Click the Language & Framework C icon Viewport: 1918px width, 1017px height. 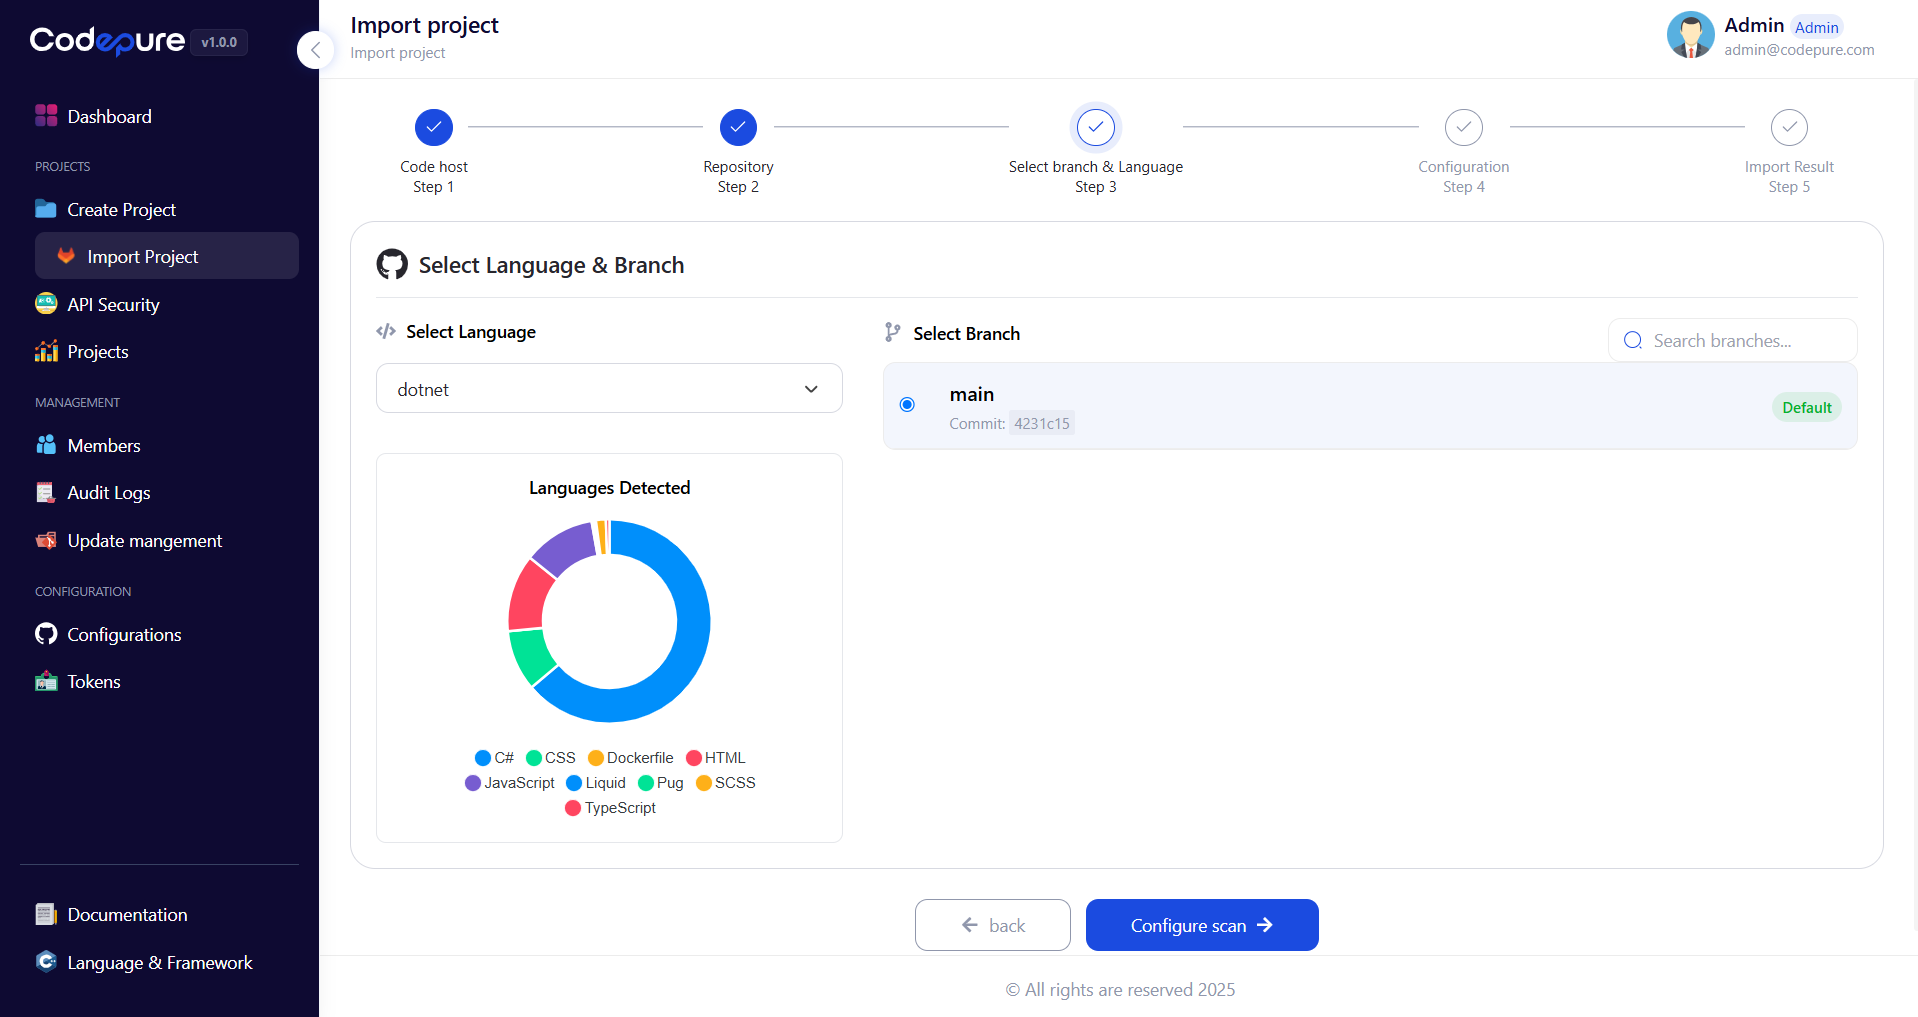pos(46,962)
